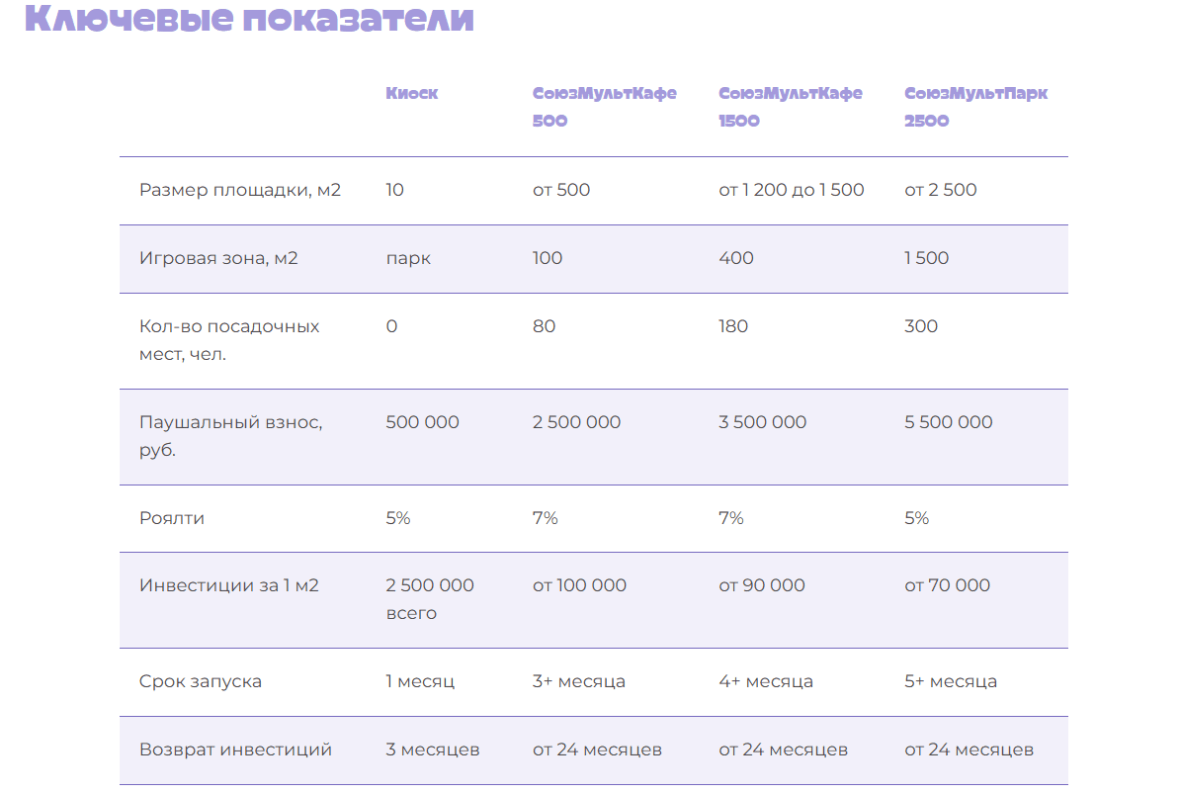The image size is (1180, 794).
Task: Select the "Срок запуска" row label
Action: pyautogui.click(x=200, y=681)
